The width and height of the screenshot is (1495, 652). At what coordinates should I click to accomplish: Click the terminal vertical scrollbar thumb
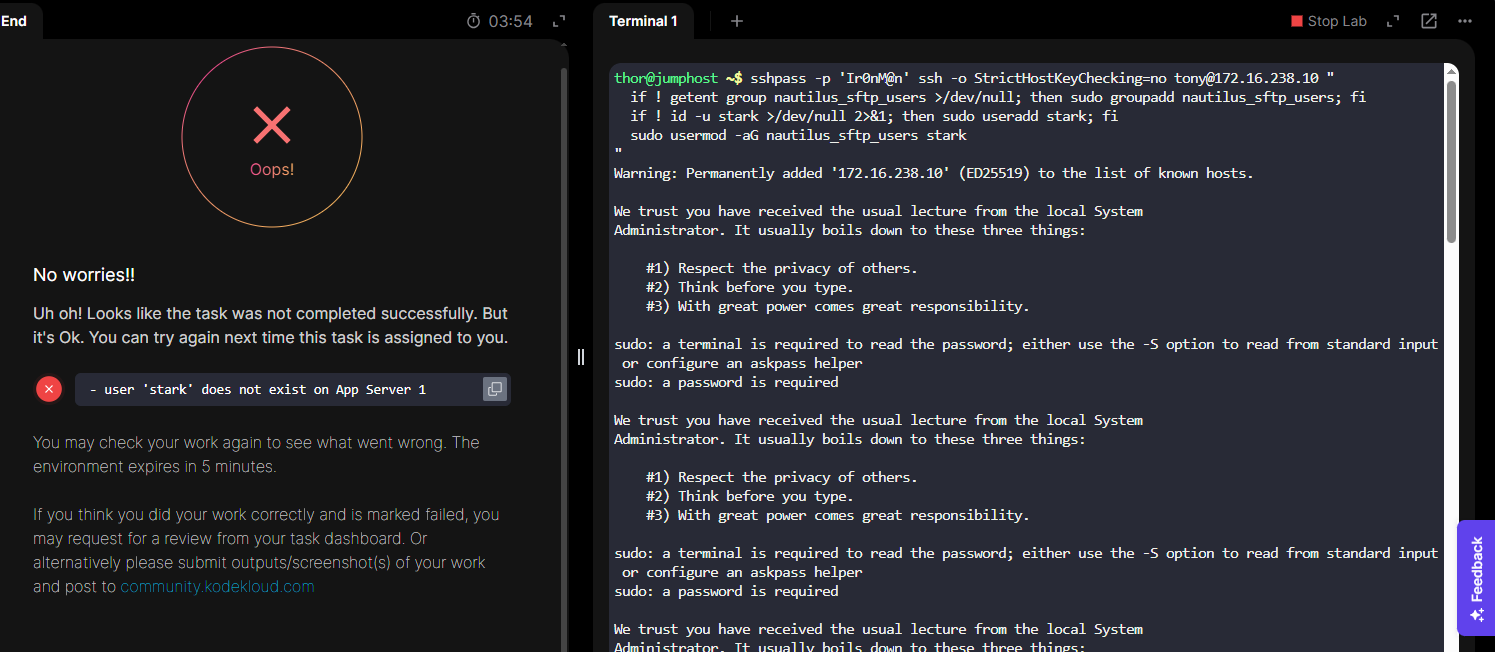pos(1451,160)
